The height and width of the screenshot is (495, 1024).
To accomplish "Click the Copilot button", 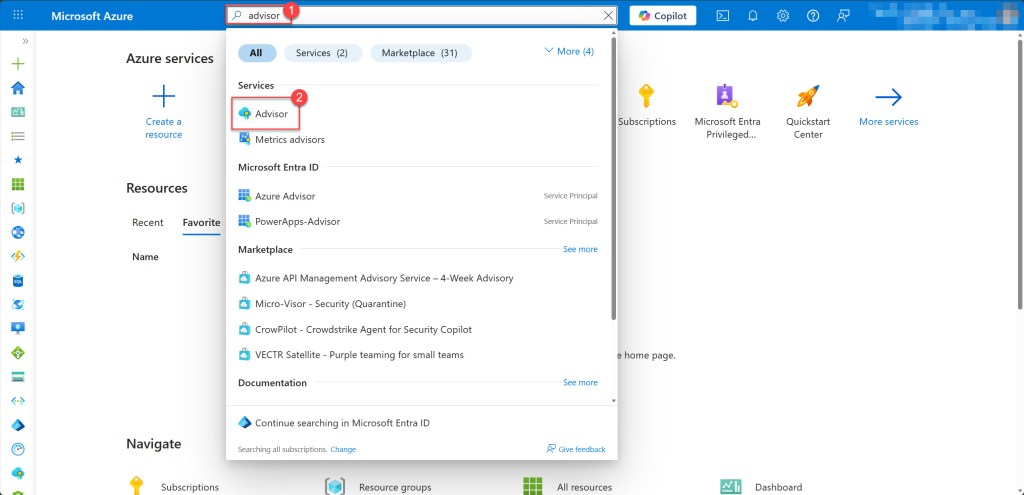I will (x=662, y=16).
